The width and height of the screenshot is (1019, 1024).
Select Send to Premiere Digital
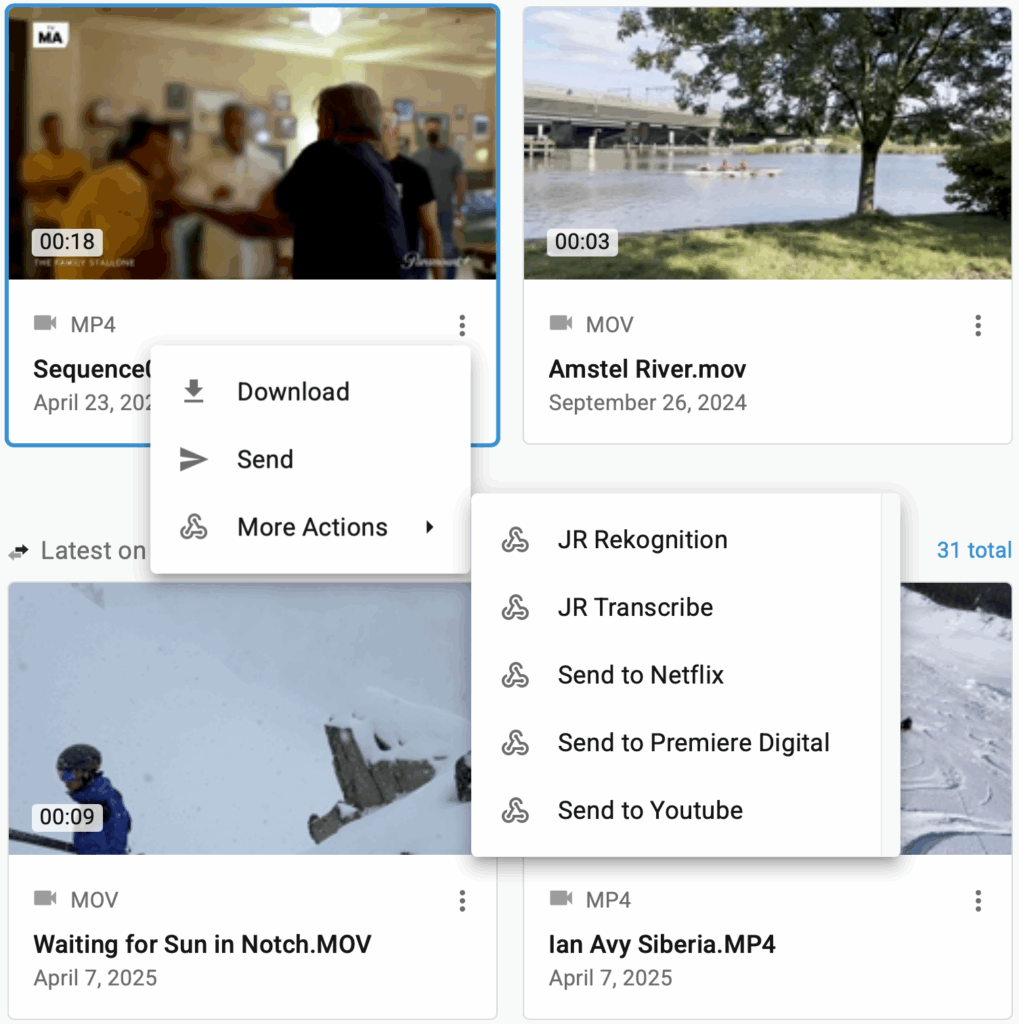693,743
